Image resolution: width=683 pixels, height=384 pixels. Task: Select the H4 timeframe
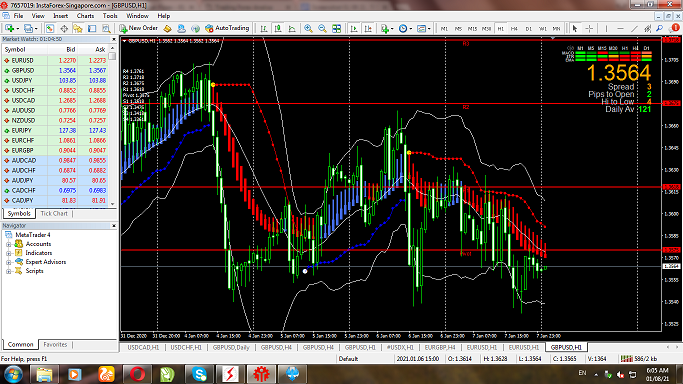pyautogui.click(x=514, y=29)
